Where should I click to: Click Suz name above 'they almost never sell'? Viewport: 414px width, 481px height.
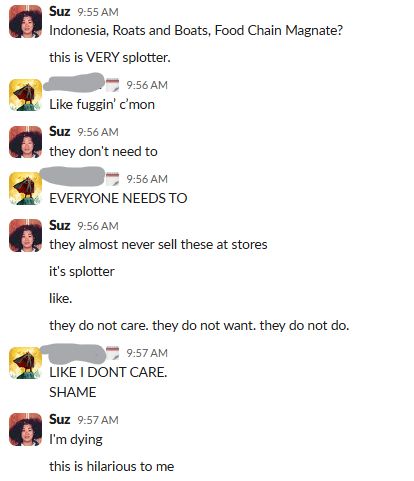(x=60, y=225)
